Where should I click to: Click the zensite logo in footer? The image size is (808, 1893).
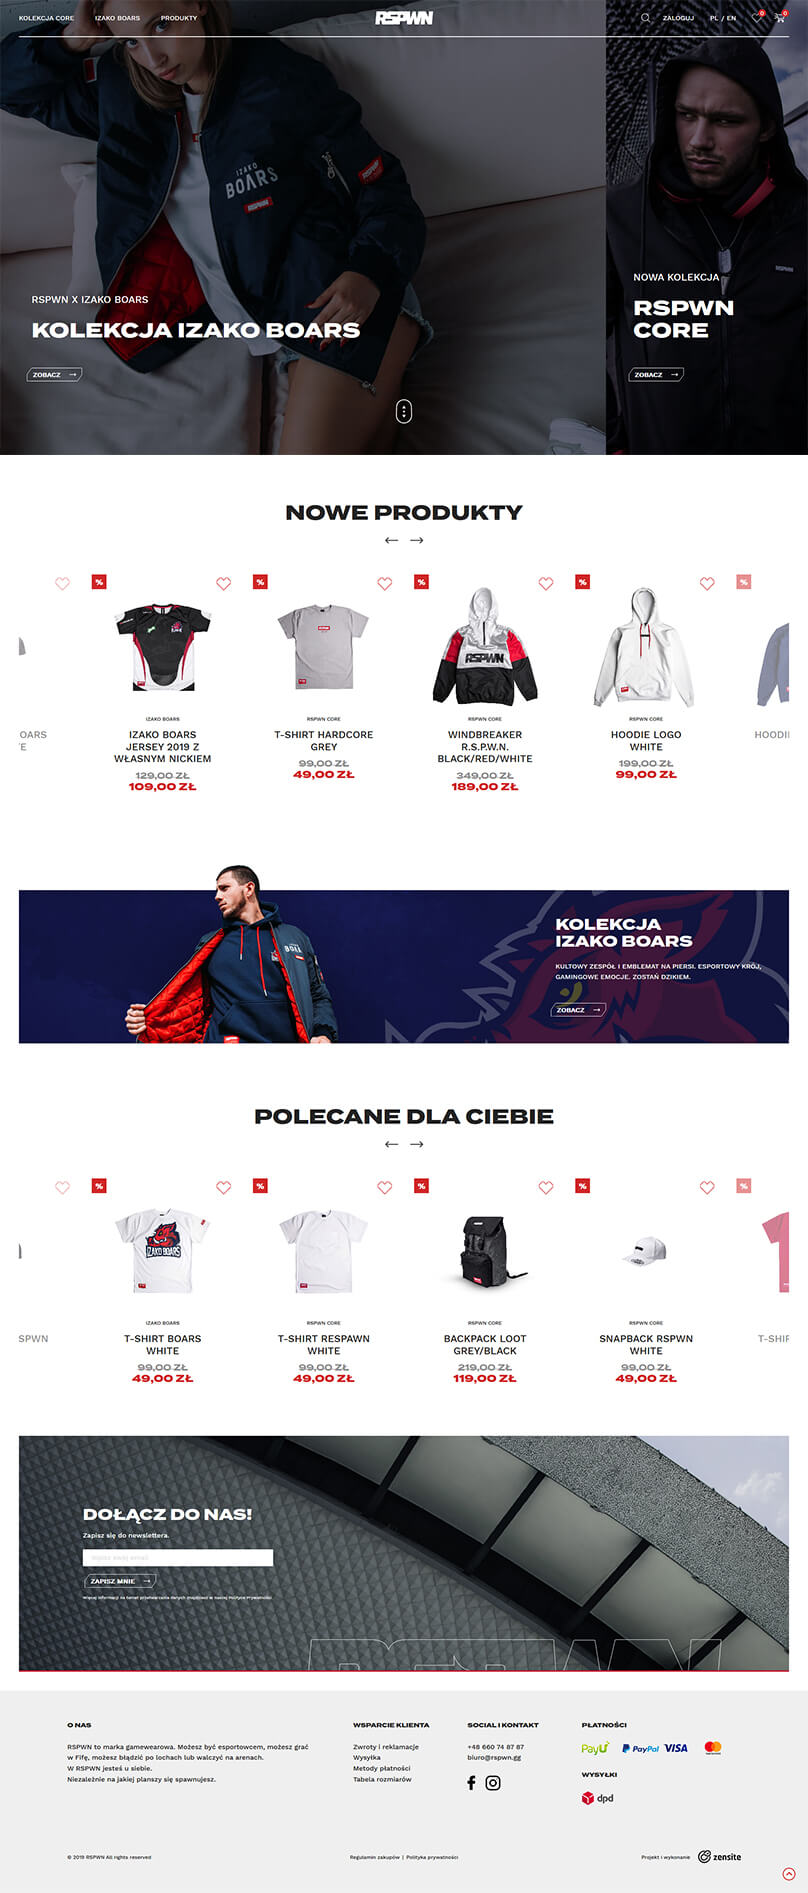[720, 1856]
